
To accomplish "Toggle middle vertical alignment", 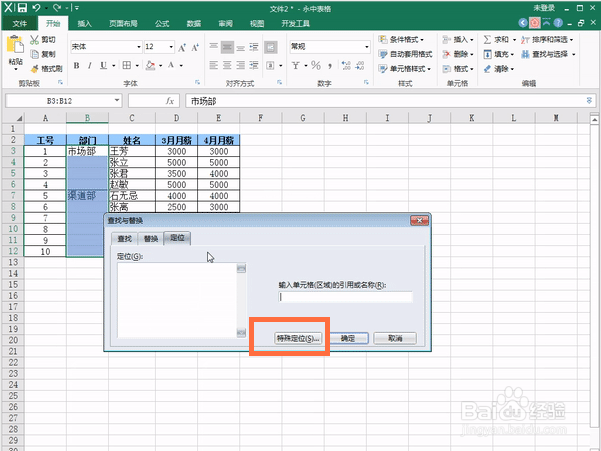I will 227,47.
